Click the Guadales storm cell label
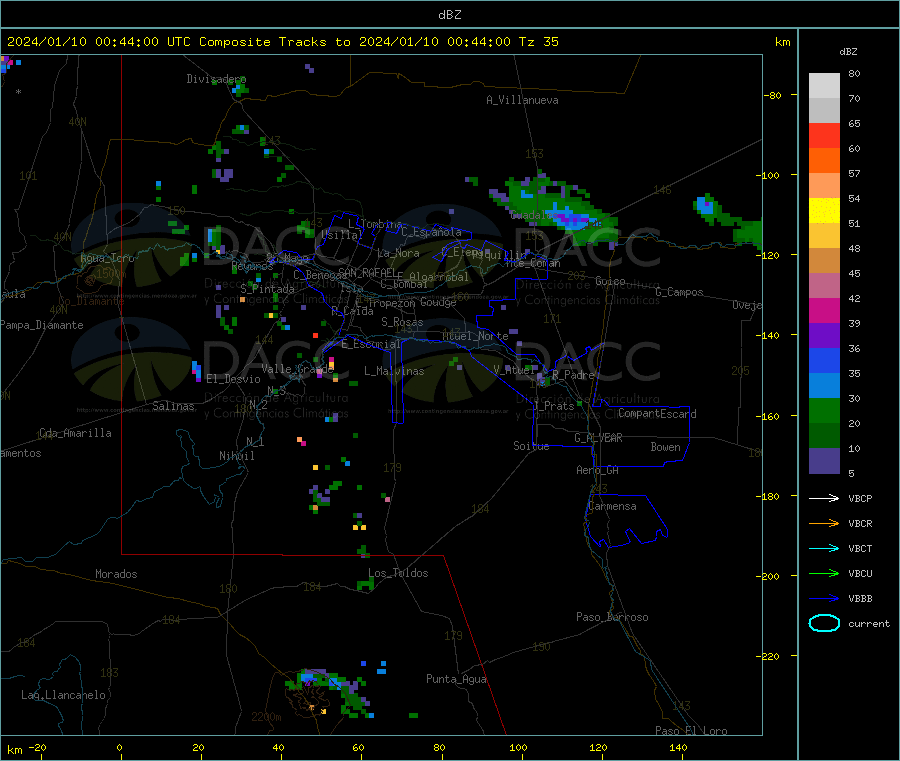 coord(532,215)
